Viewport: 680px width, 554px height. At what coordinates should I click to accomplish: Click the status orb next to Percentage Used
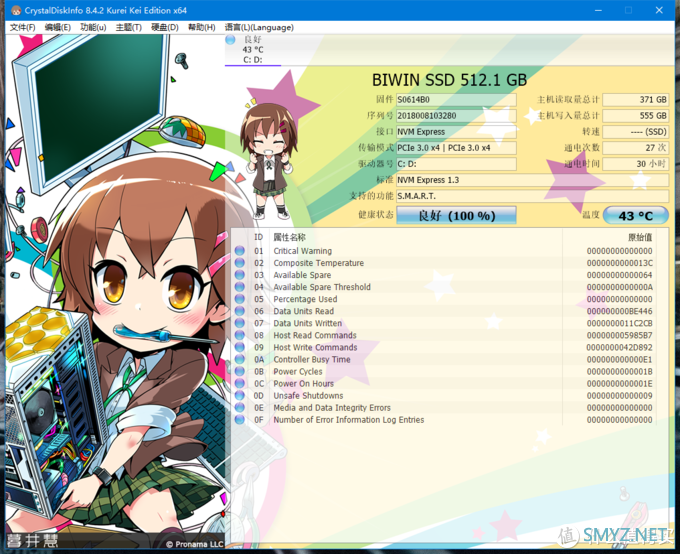tap(240, 299)
